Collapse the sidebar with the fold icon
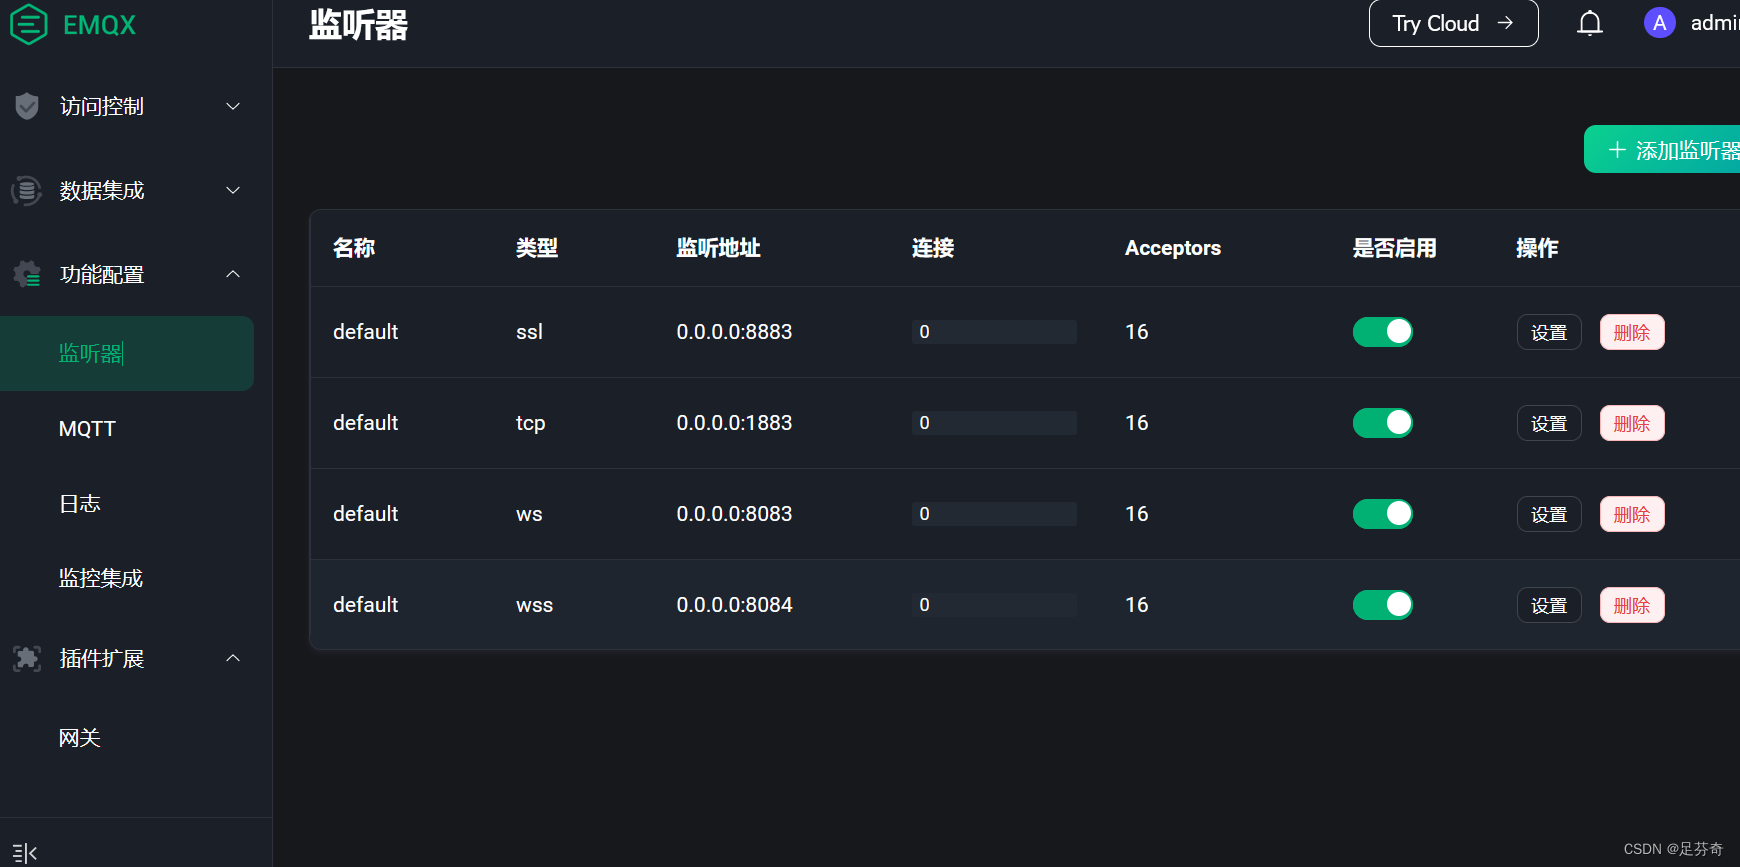 [25, 853]
